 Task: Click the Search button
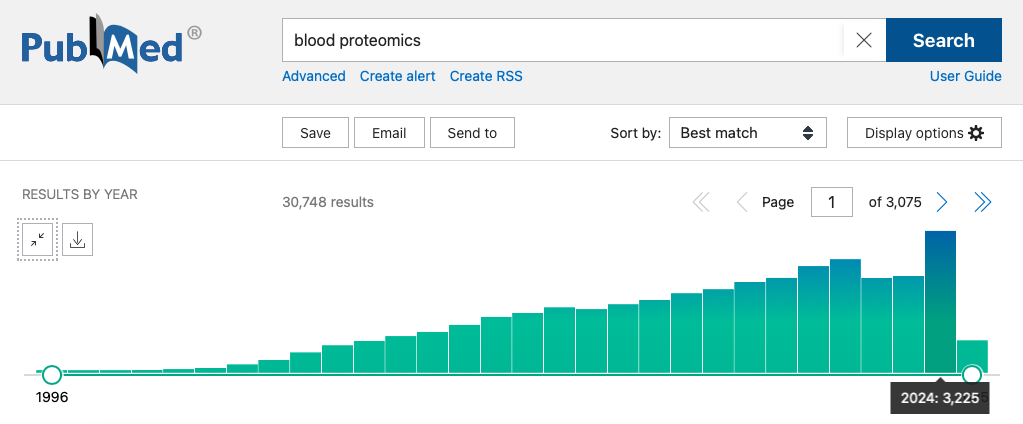(943, 41)
